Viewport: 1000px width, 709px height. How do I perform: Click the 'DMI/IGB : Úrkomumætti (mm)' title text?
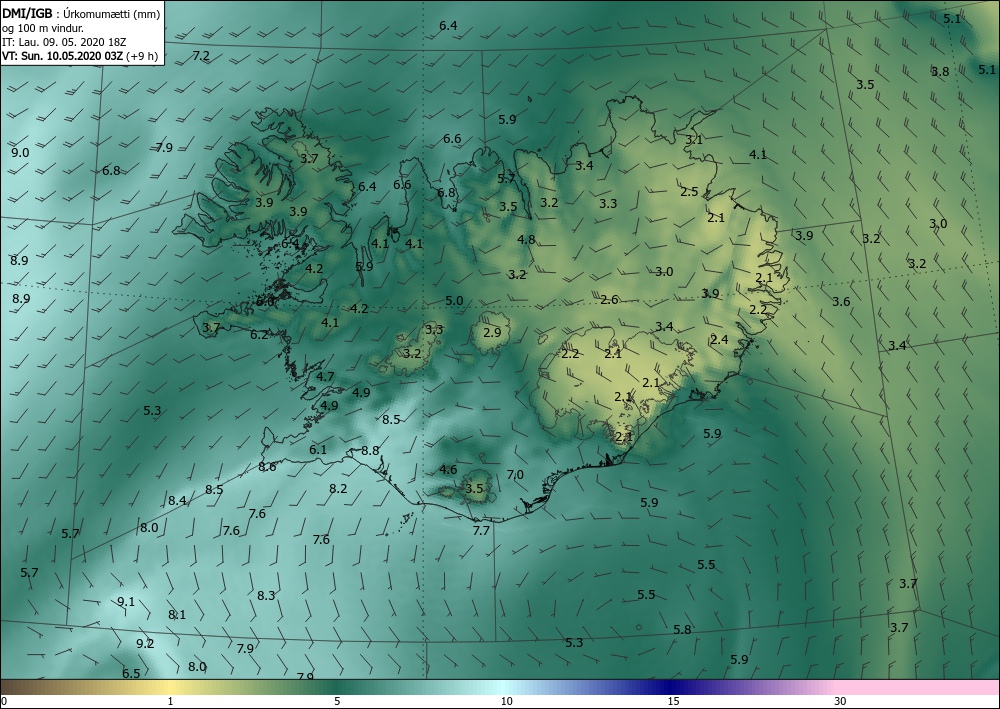[x=81, y=13]
